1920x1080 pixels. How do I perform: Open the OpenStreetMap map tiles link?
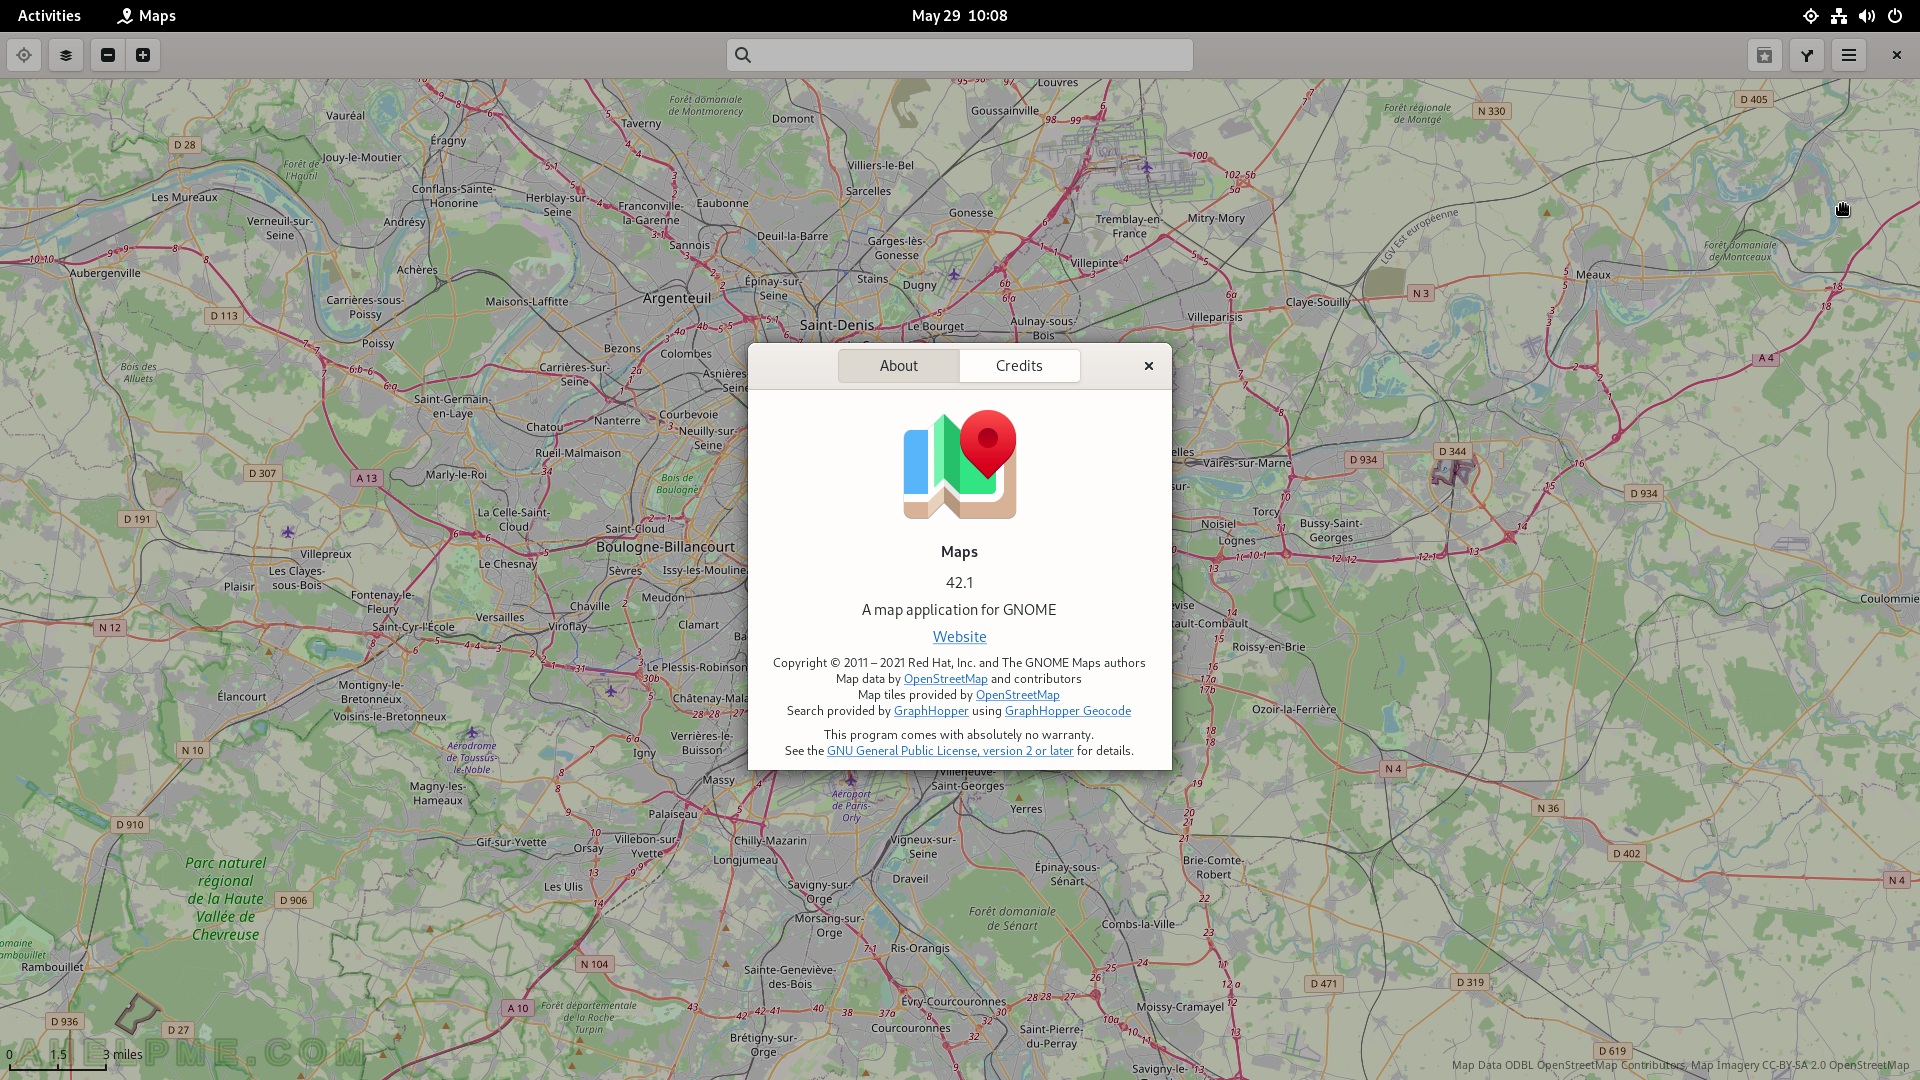coord(1017,695)
